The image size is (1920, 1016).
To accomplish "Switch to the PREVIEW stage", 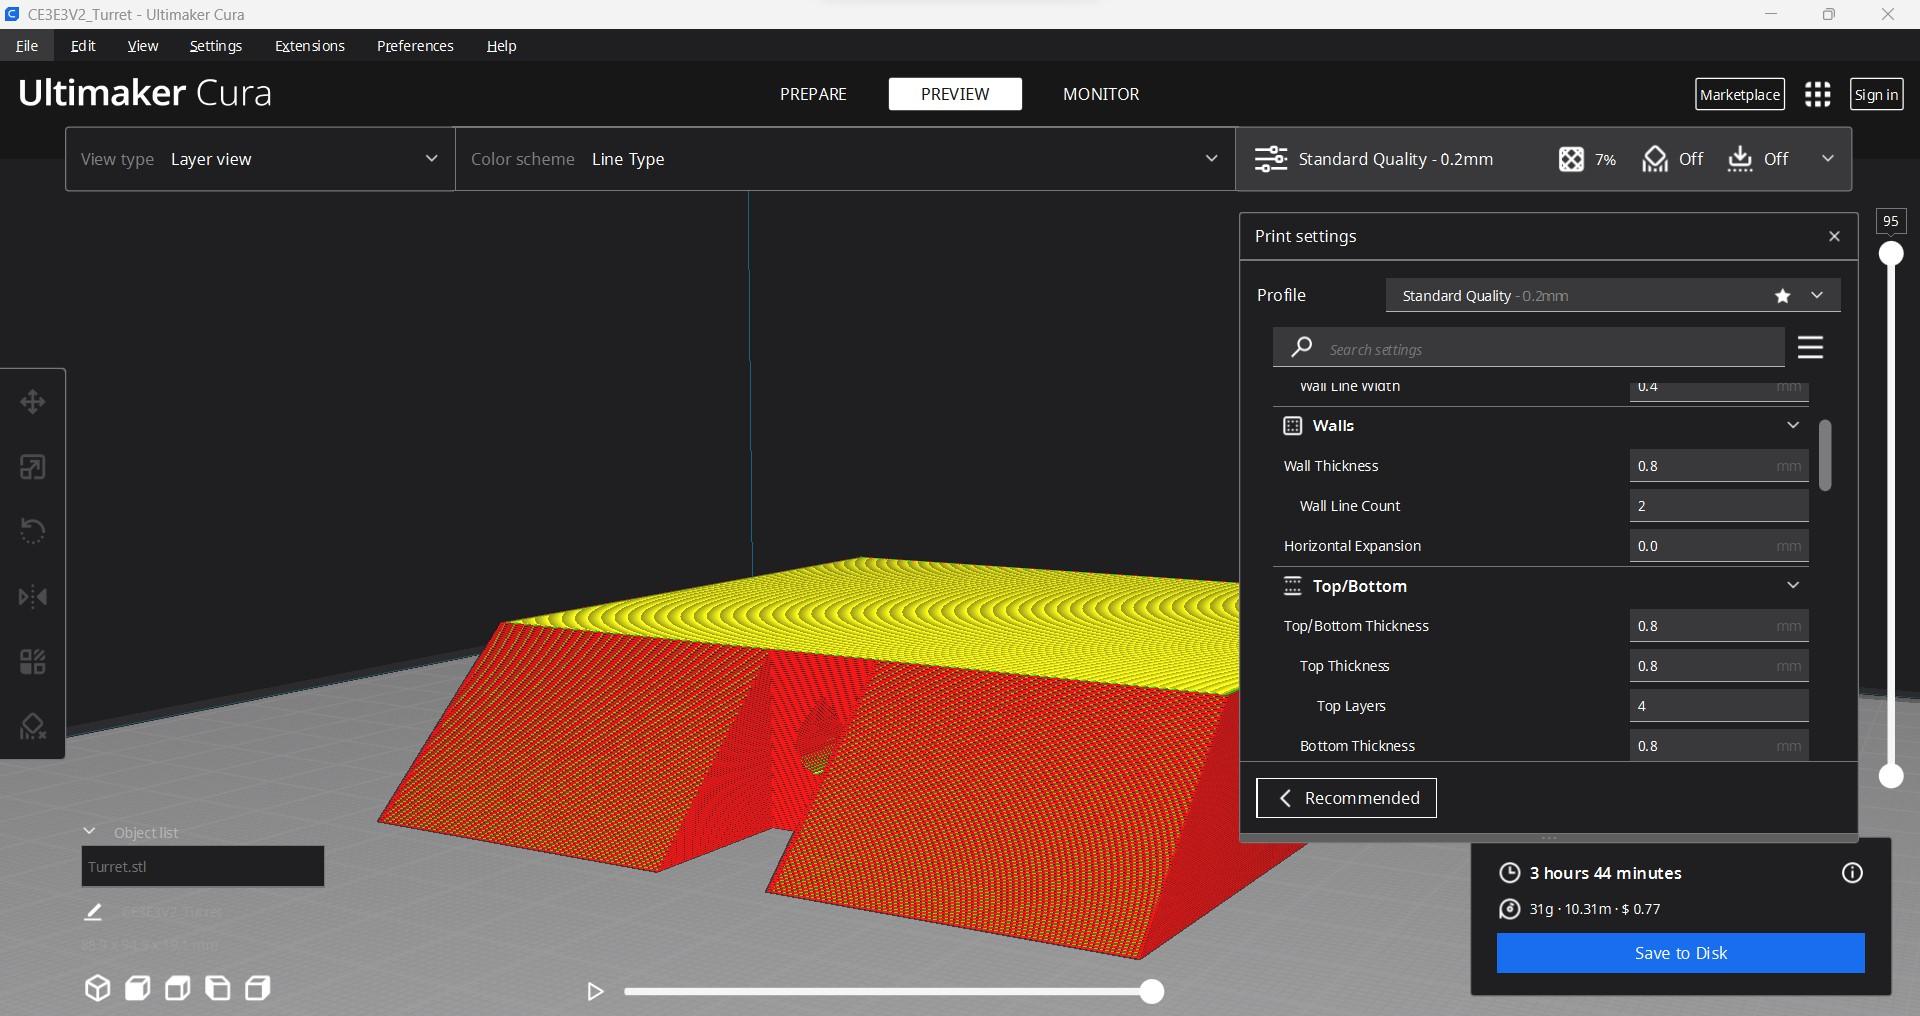I will pyautogui.click(x=955, y=94).
